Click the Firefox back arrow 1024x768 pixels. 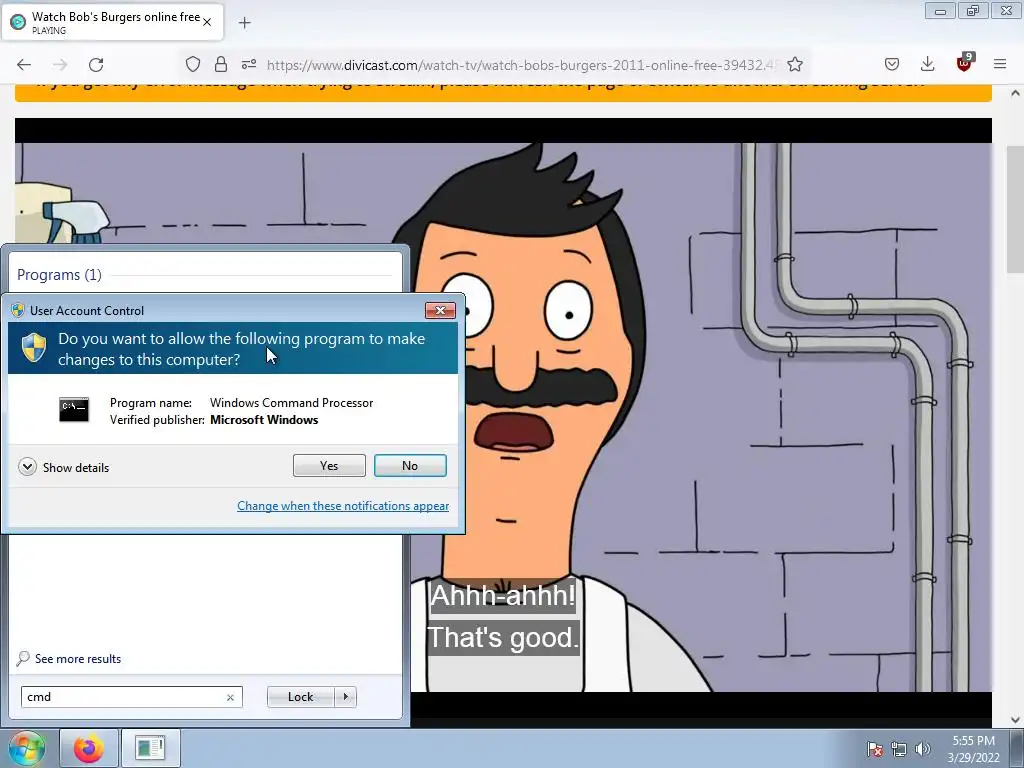(24, 65)
